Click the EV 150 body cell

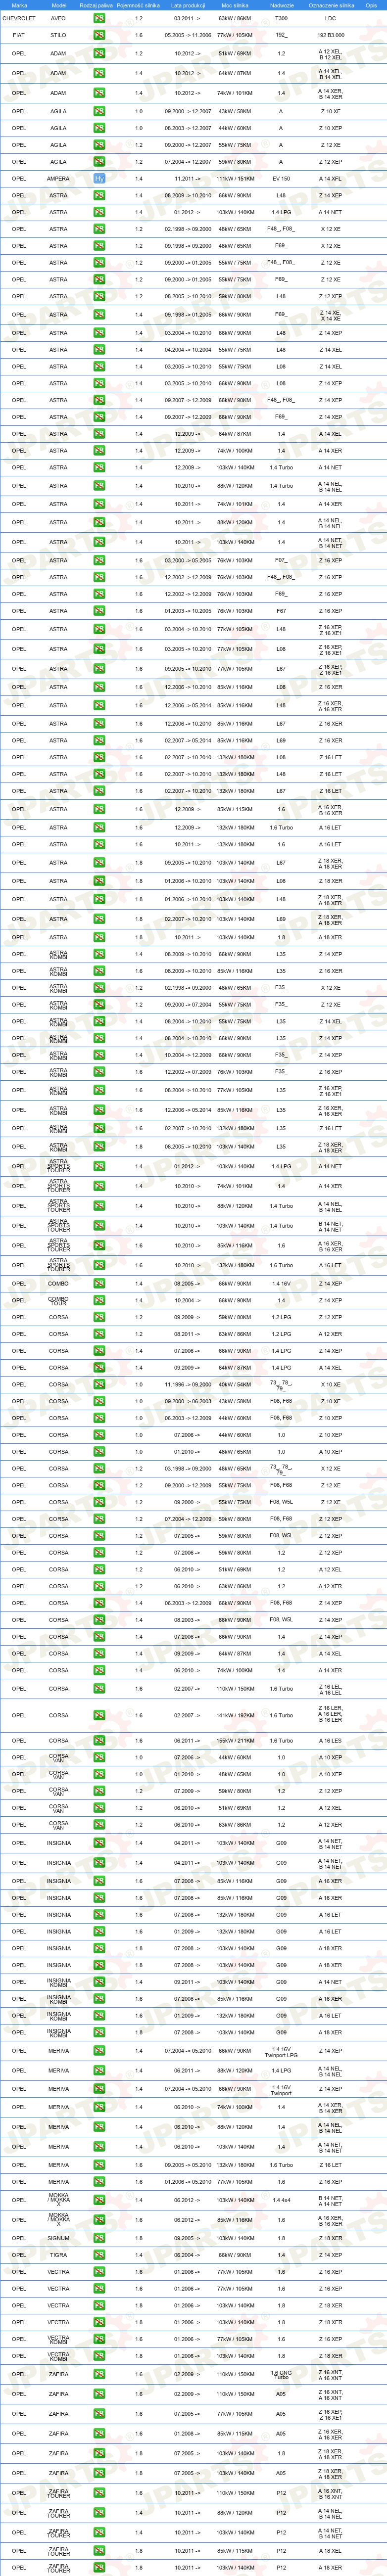click(281, 179)
